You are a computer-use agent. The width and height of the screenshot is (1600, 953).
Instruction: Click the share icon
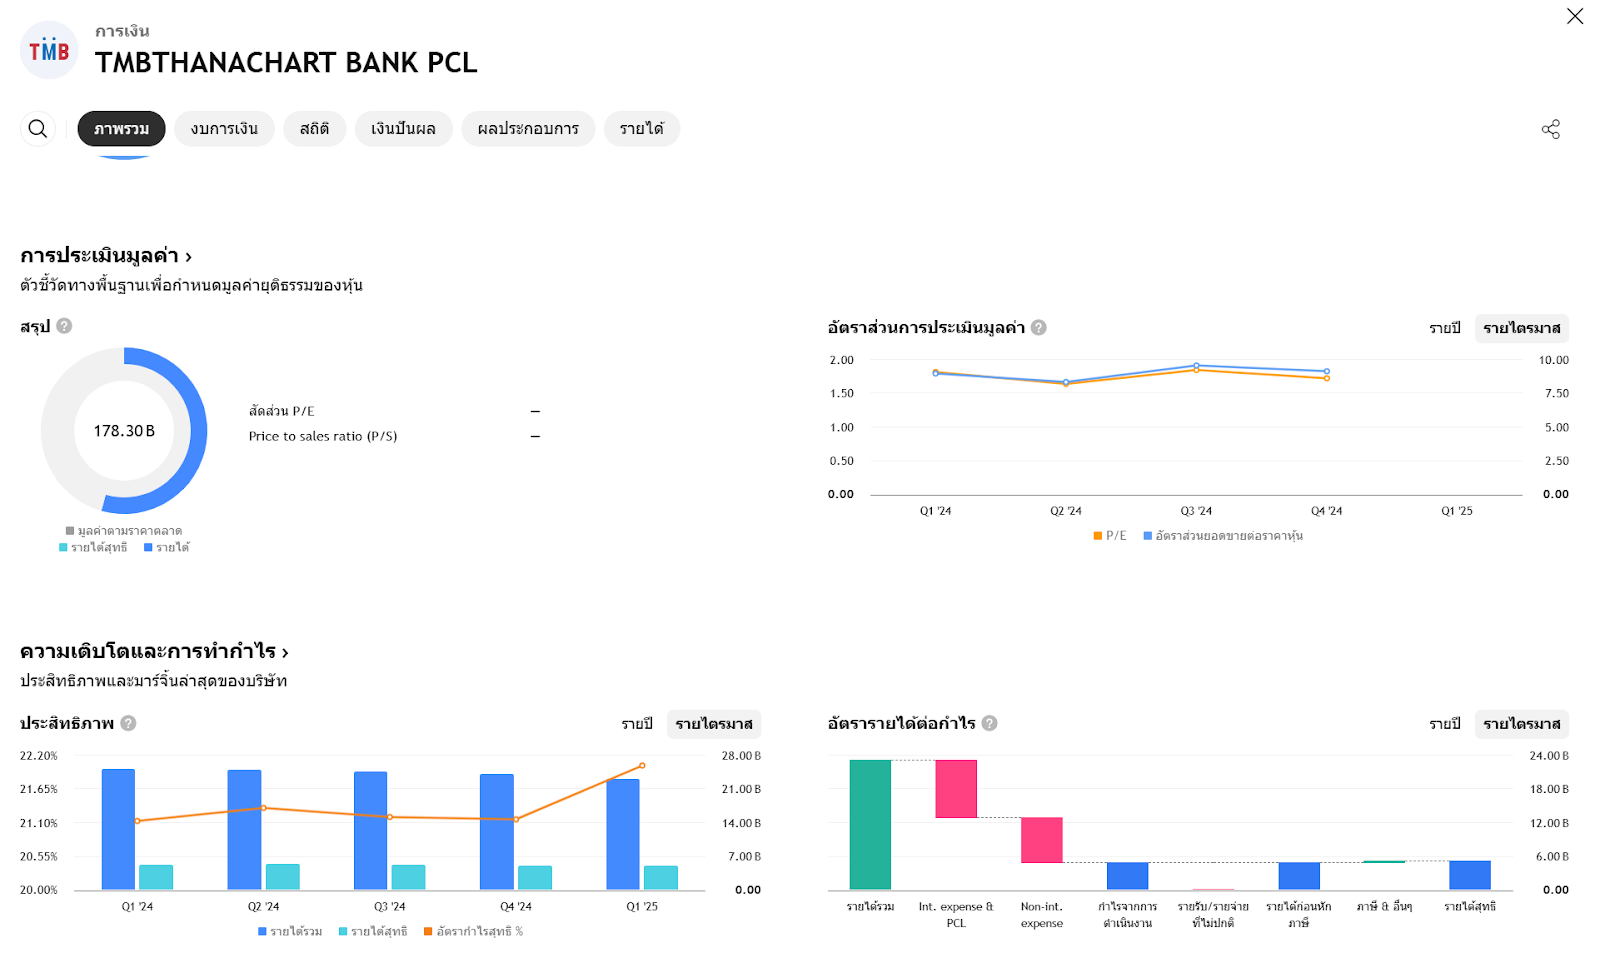pos(1550,129)
